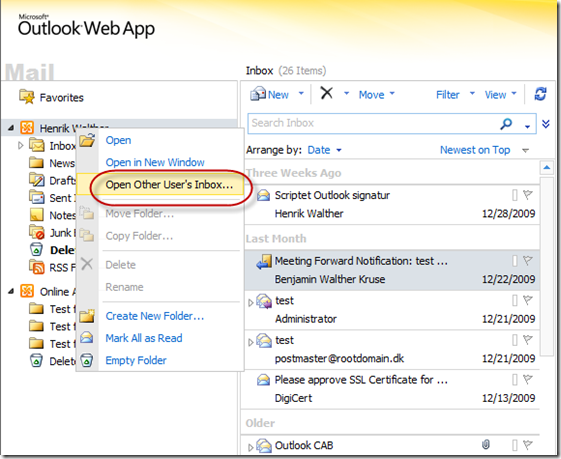This screenshot has height=459, width=561.
Task: Expand the Inbox folder subtree
Action: pos(20,146)
